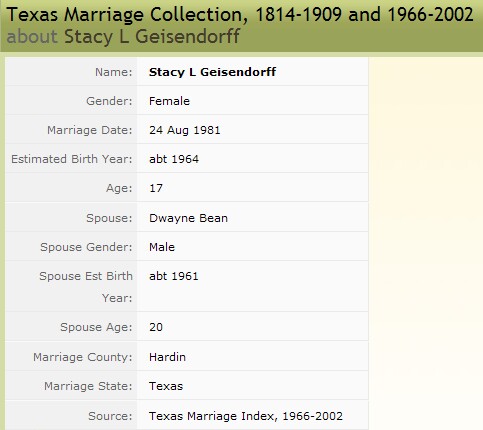Click the Marriage County value Hardin
This screenshot has width=483, height=430.
tap(167, 357)
